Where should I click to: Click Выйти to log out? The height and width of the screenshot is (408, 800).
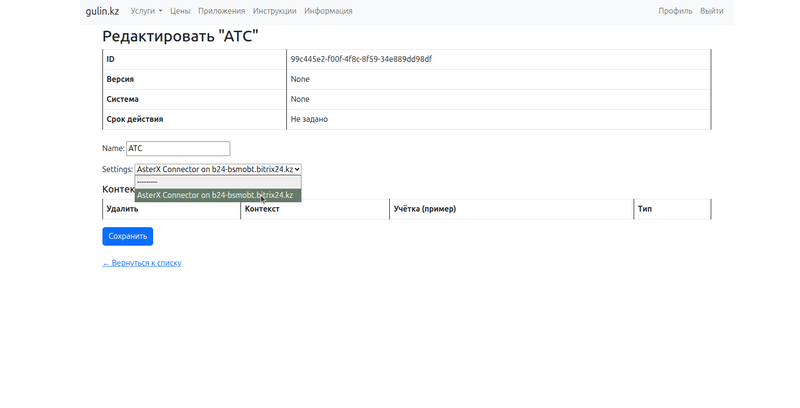(x=712, y=11)
